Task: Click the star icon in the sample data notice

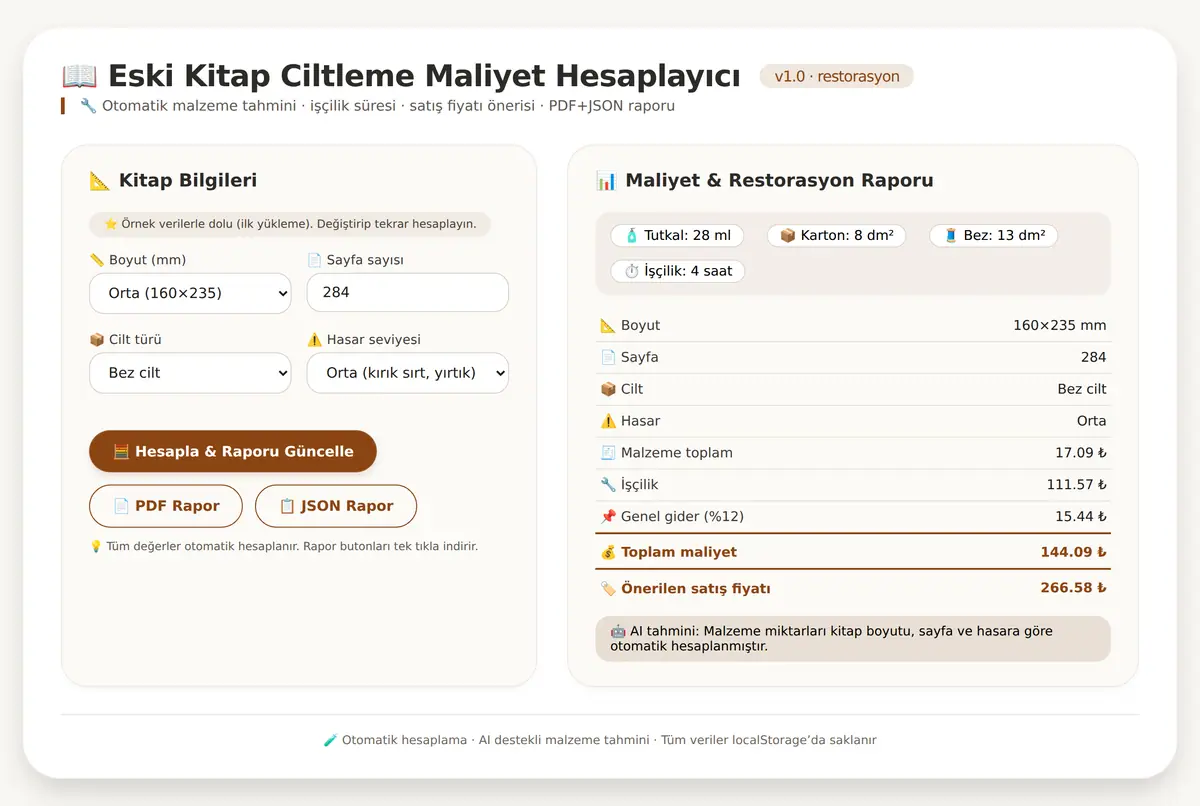Action: pyautogui.click(x=111, y=224)
